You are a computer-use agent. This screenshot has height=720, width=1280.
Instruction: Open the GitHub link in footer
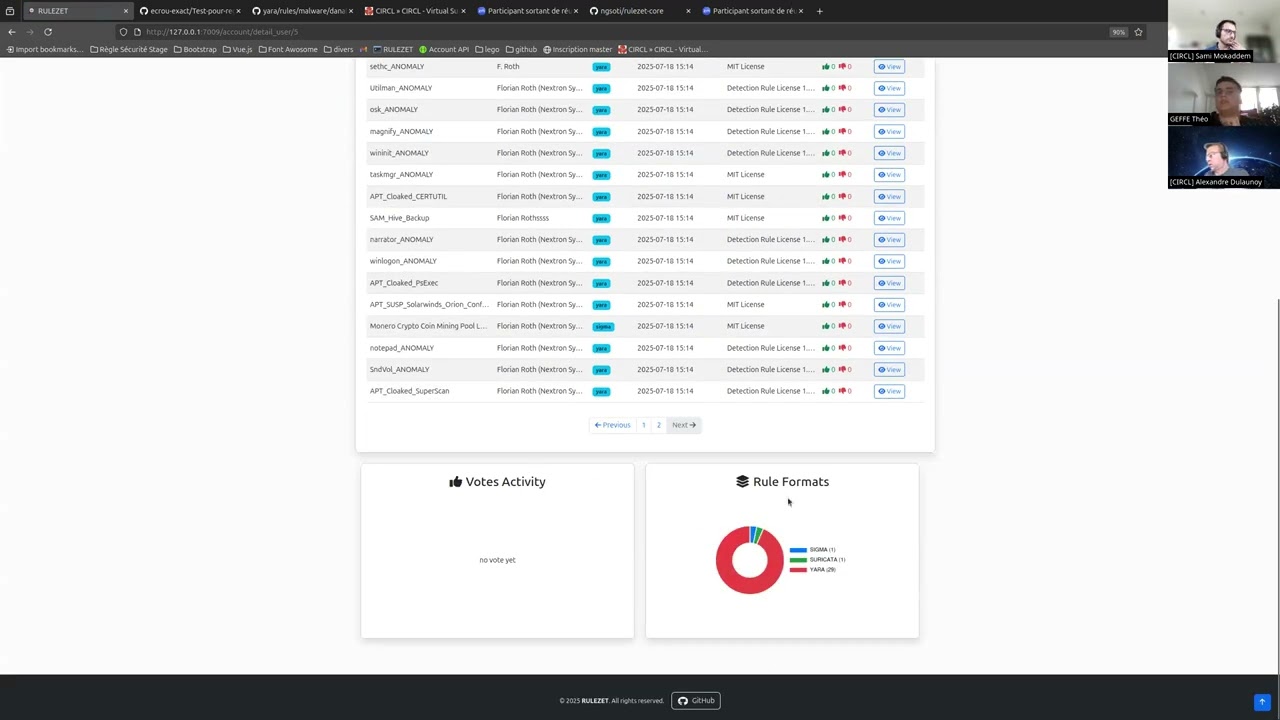pyautogui.click(x=696, y=700)
